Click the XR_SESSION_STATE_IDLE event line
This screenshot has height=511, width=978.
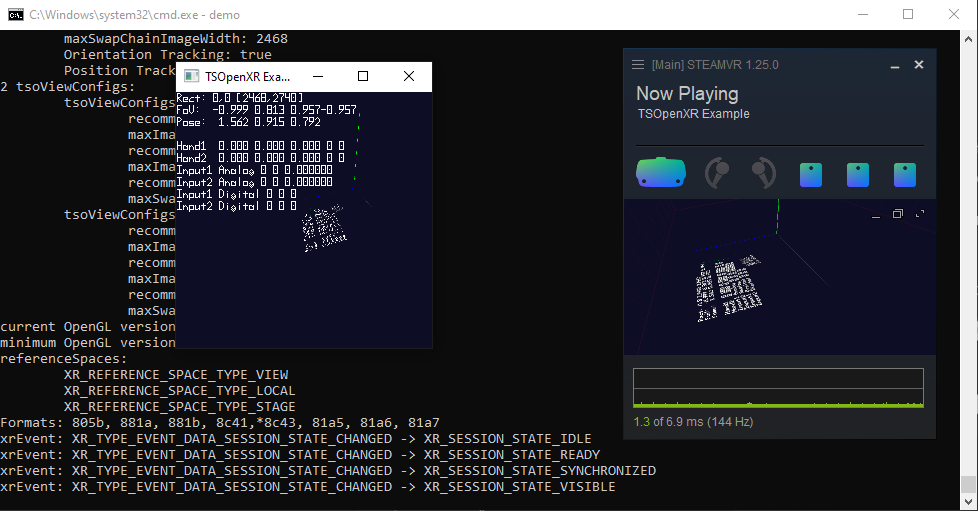tap(296, 439)
